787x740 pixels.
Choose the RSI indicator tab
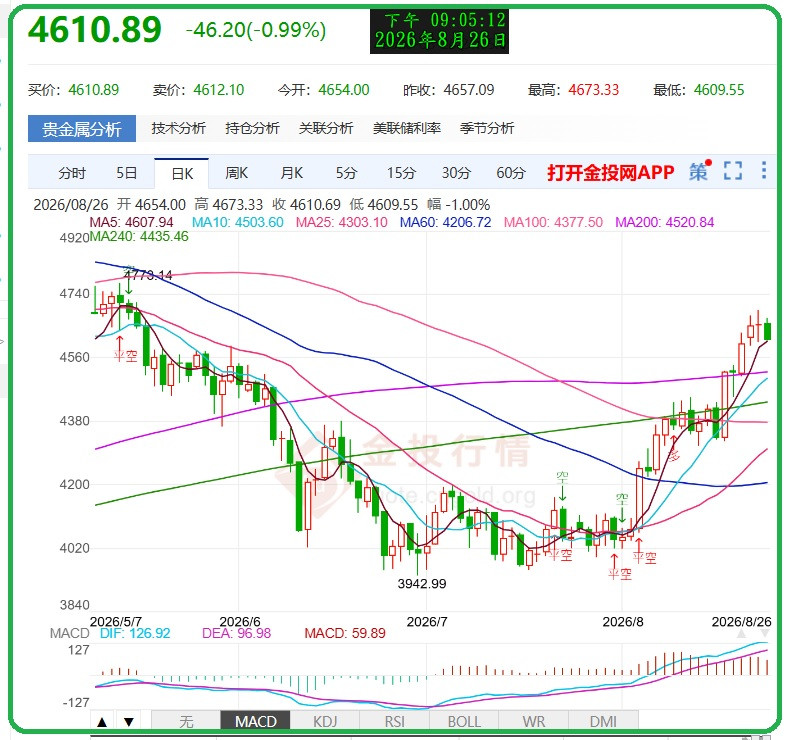tap(395, 722)
